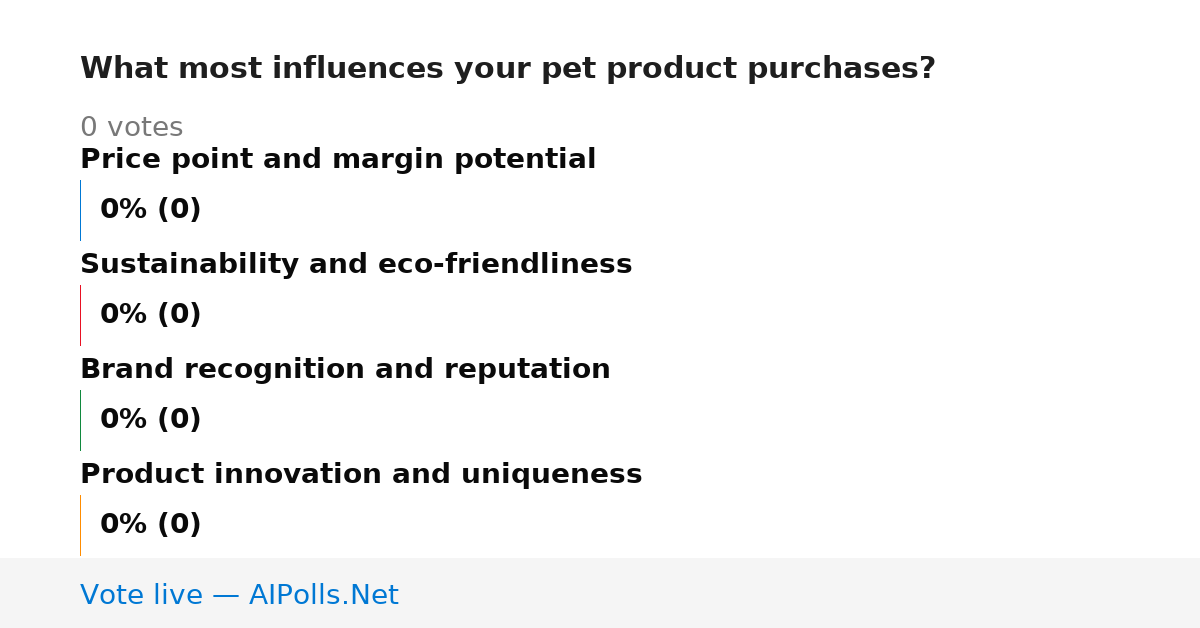The width and height of the screenshot is (1200, 628).
Task: Click the empty gray footer area
Action: 800,593
